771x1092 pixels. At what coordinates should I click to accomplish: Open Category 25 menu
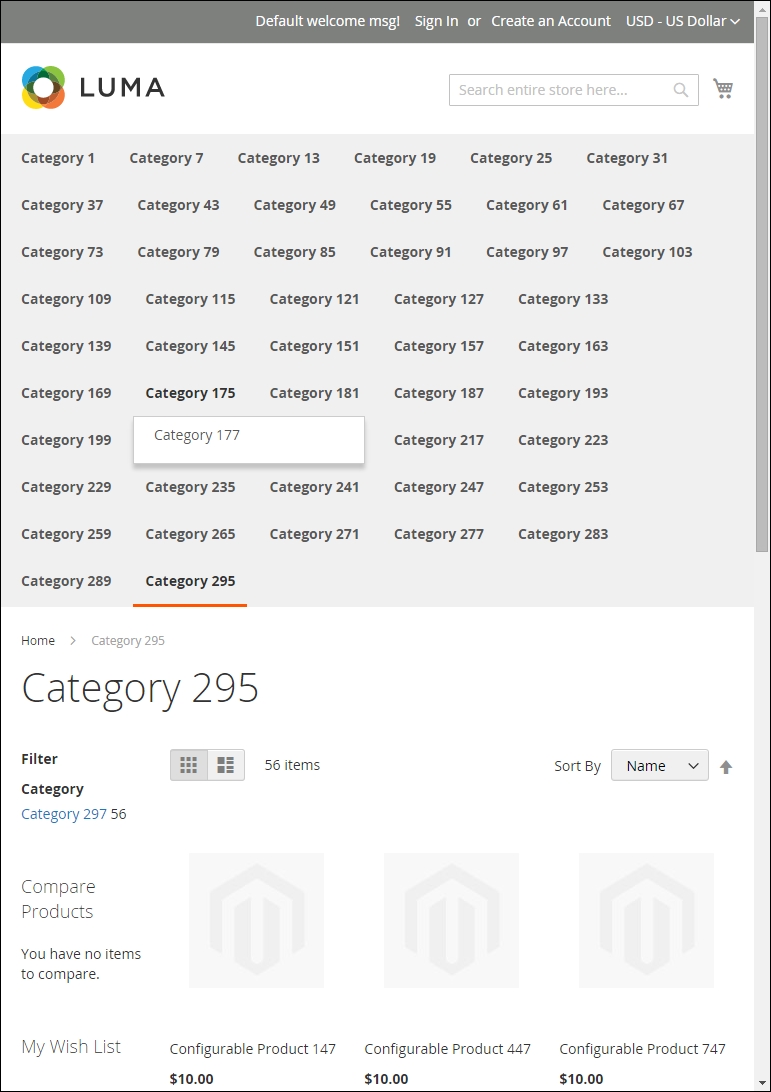[x=511, y=158]
